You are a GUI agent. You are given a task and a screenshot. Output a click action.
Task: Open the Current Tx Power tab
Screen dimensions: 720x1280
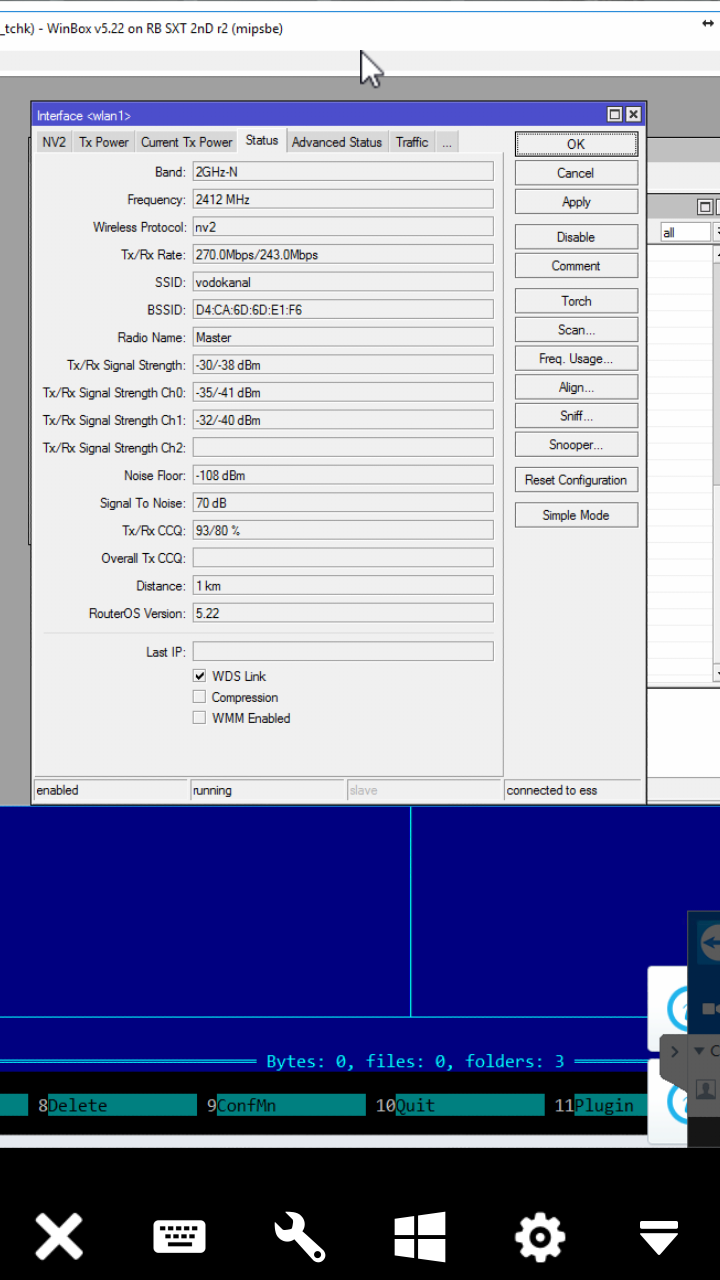pos(187,142)
